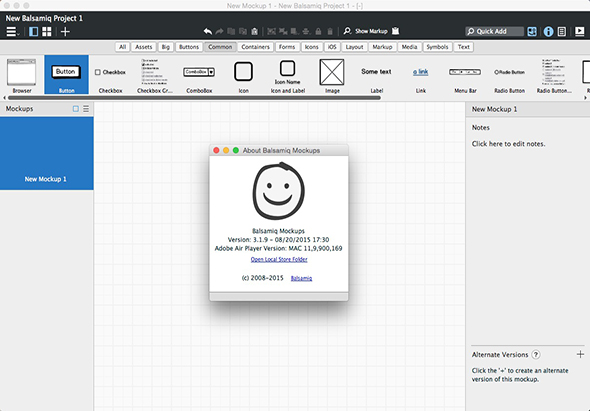This screenshot has width=590, height=411.
Task: Pick the Menu Bar control
Action: [x=465, y=75]
